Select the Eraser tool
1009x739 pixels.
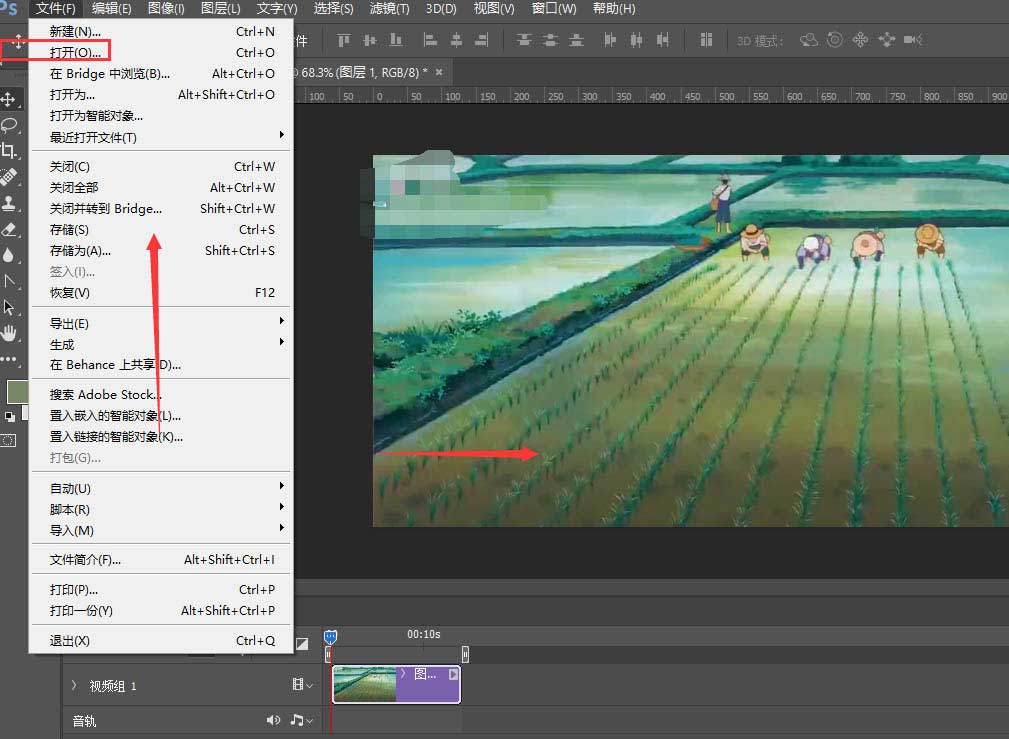[8, 229]
